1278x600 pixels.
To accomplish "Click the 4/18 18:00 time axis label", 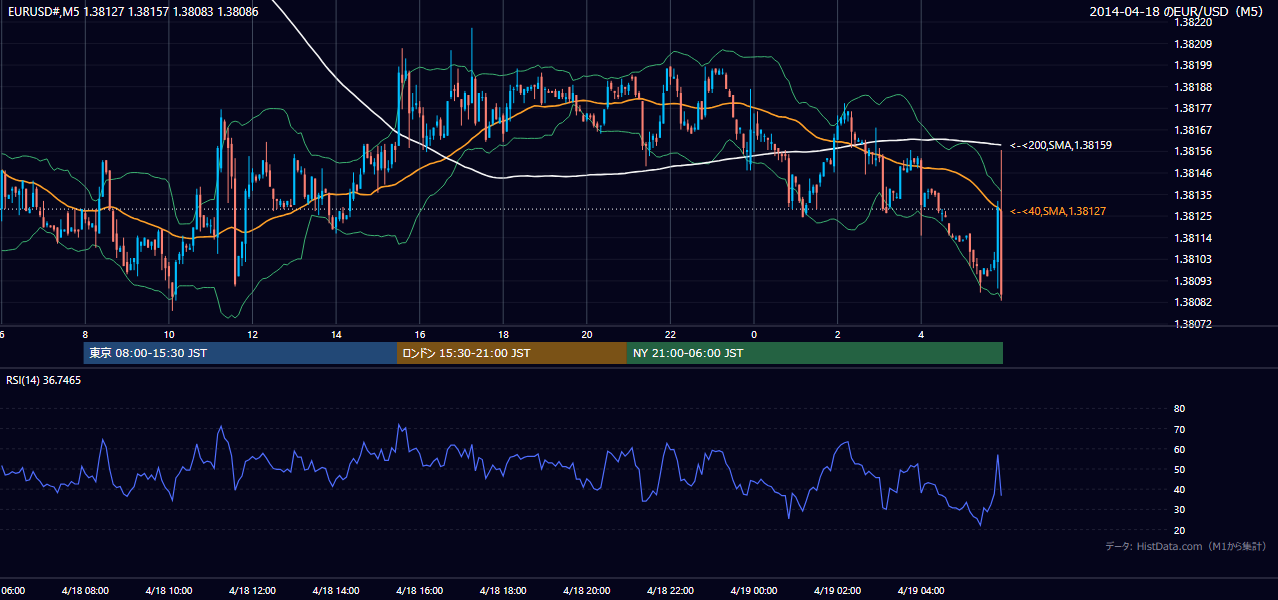I will pos(503,591).
